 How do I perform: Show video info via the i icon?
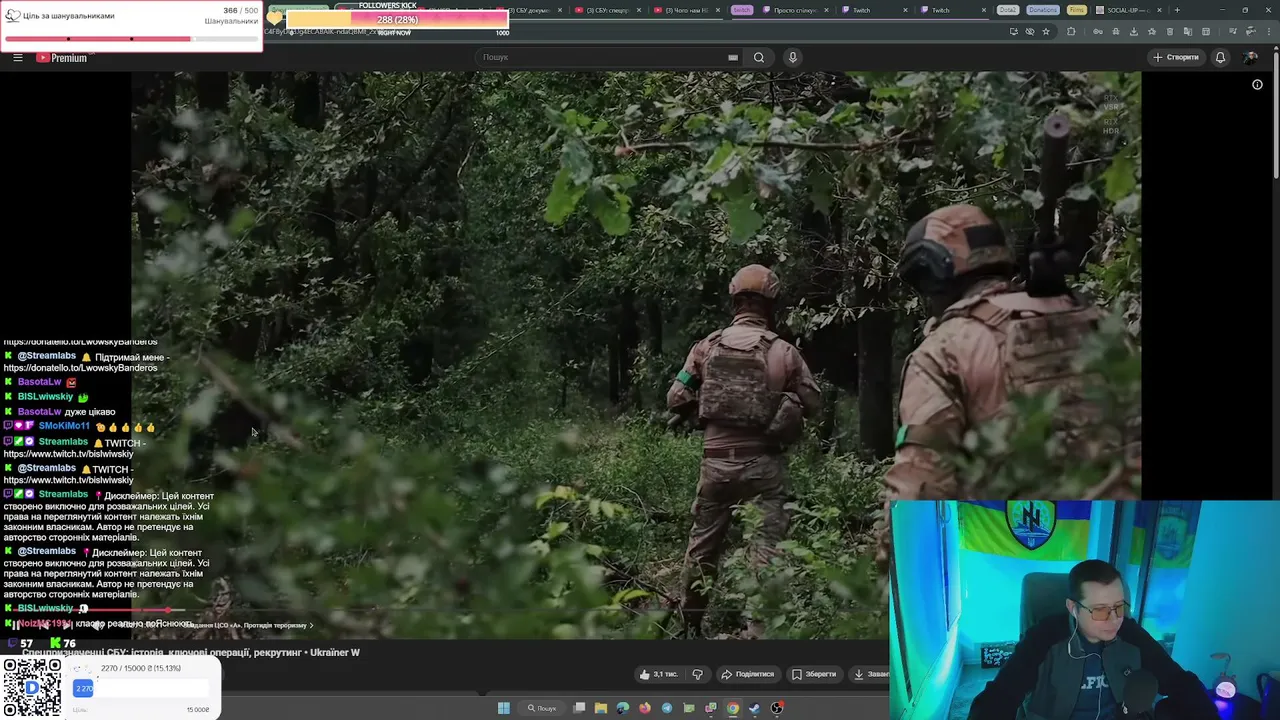click(x=1258, y=85)
